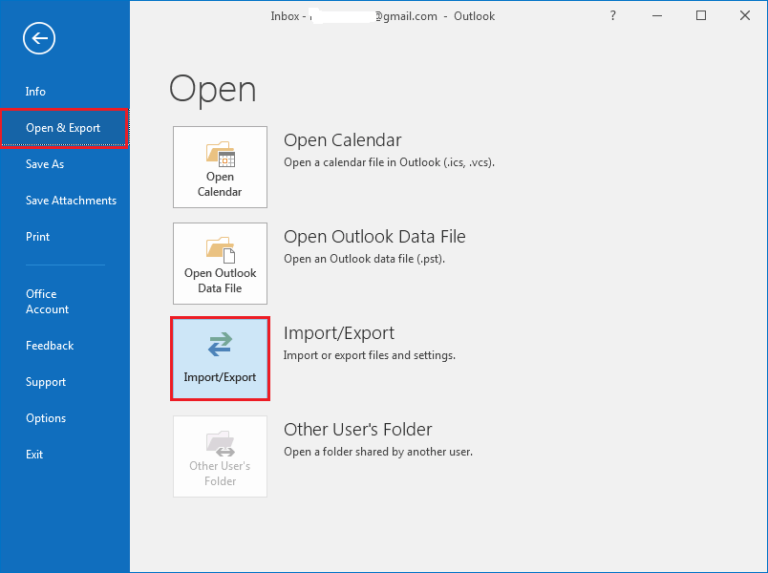This screenshot has width=768, height=573.
Task: Click the 'Other User's Folder' heading
Action: tap(358, 430)
